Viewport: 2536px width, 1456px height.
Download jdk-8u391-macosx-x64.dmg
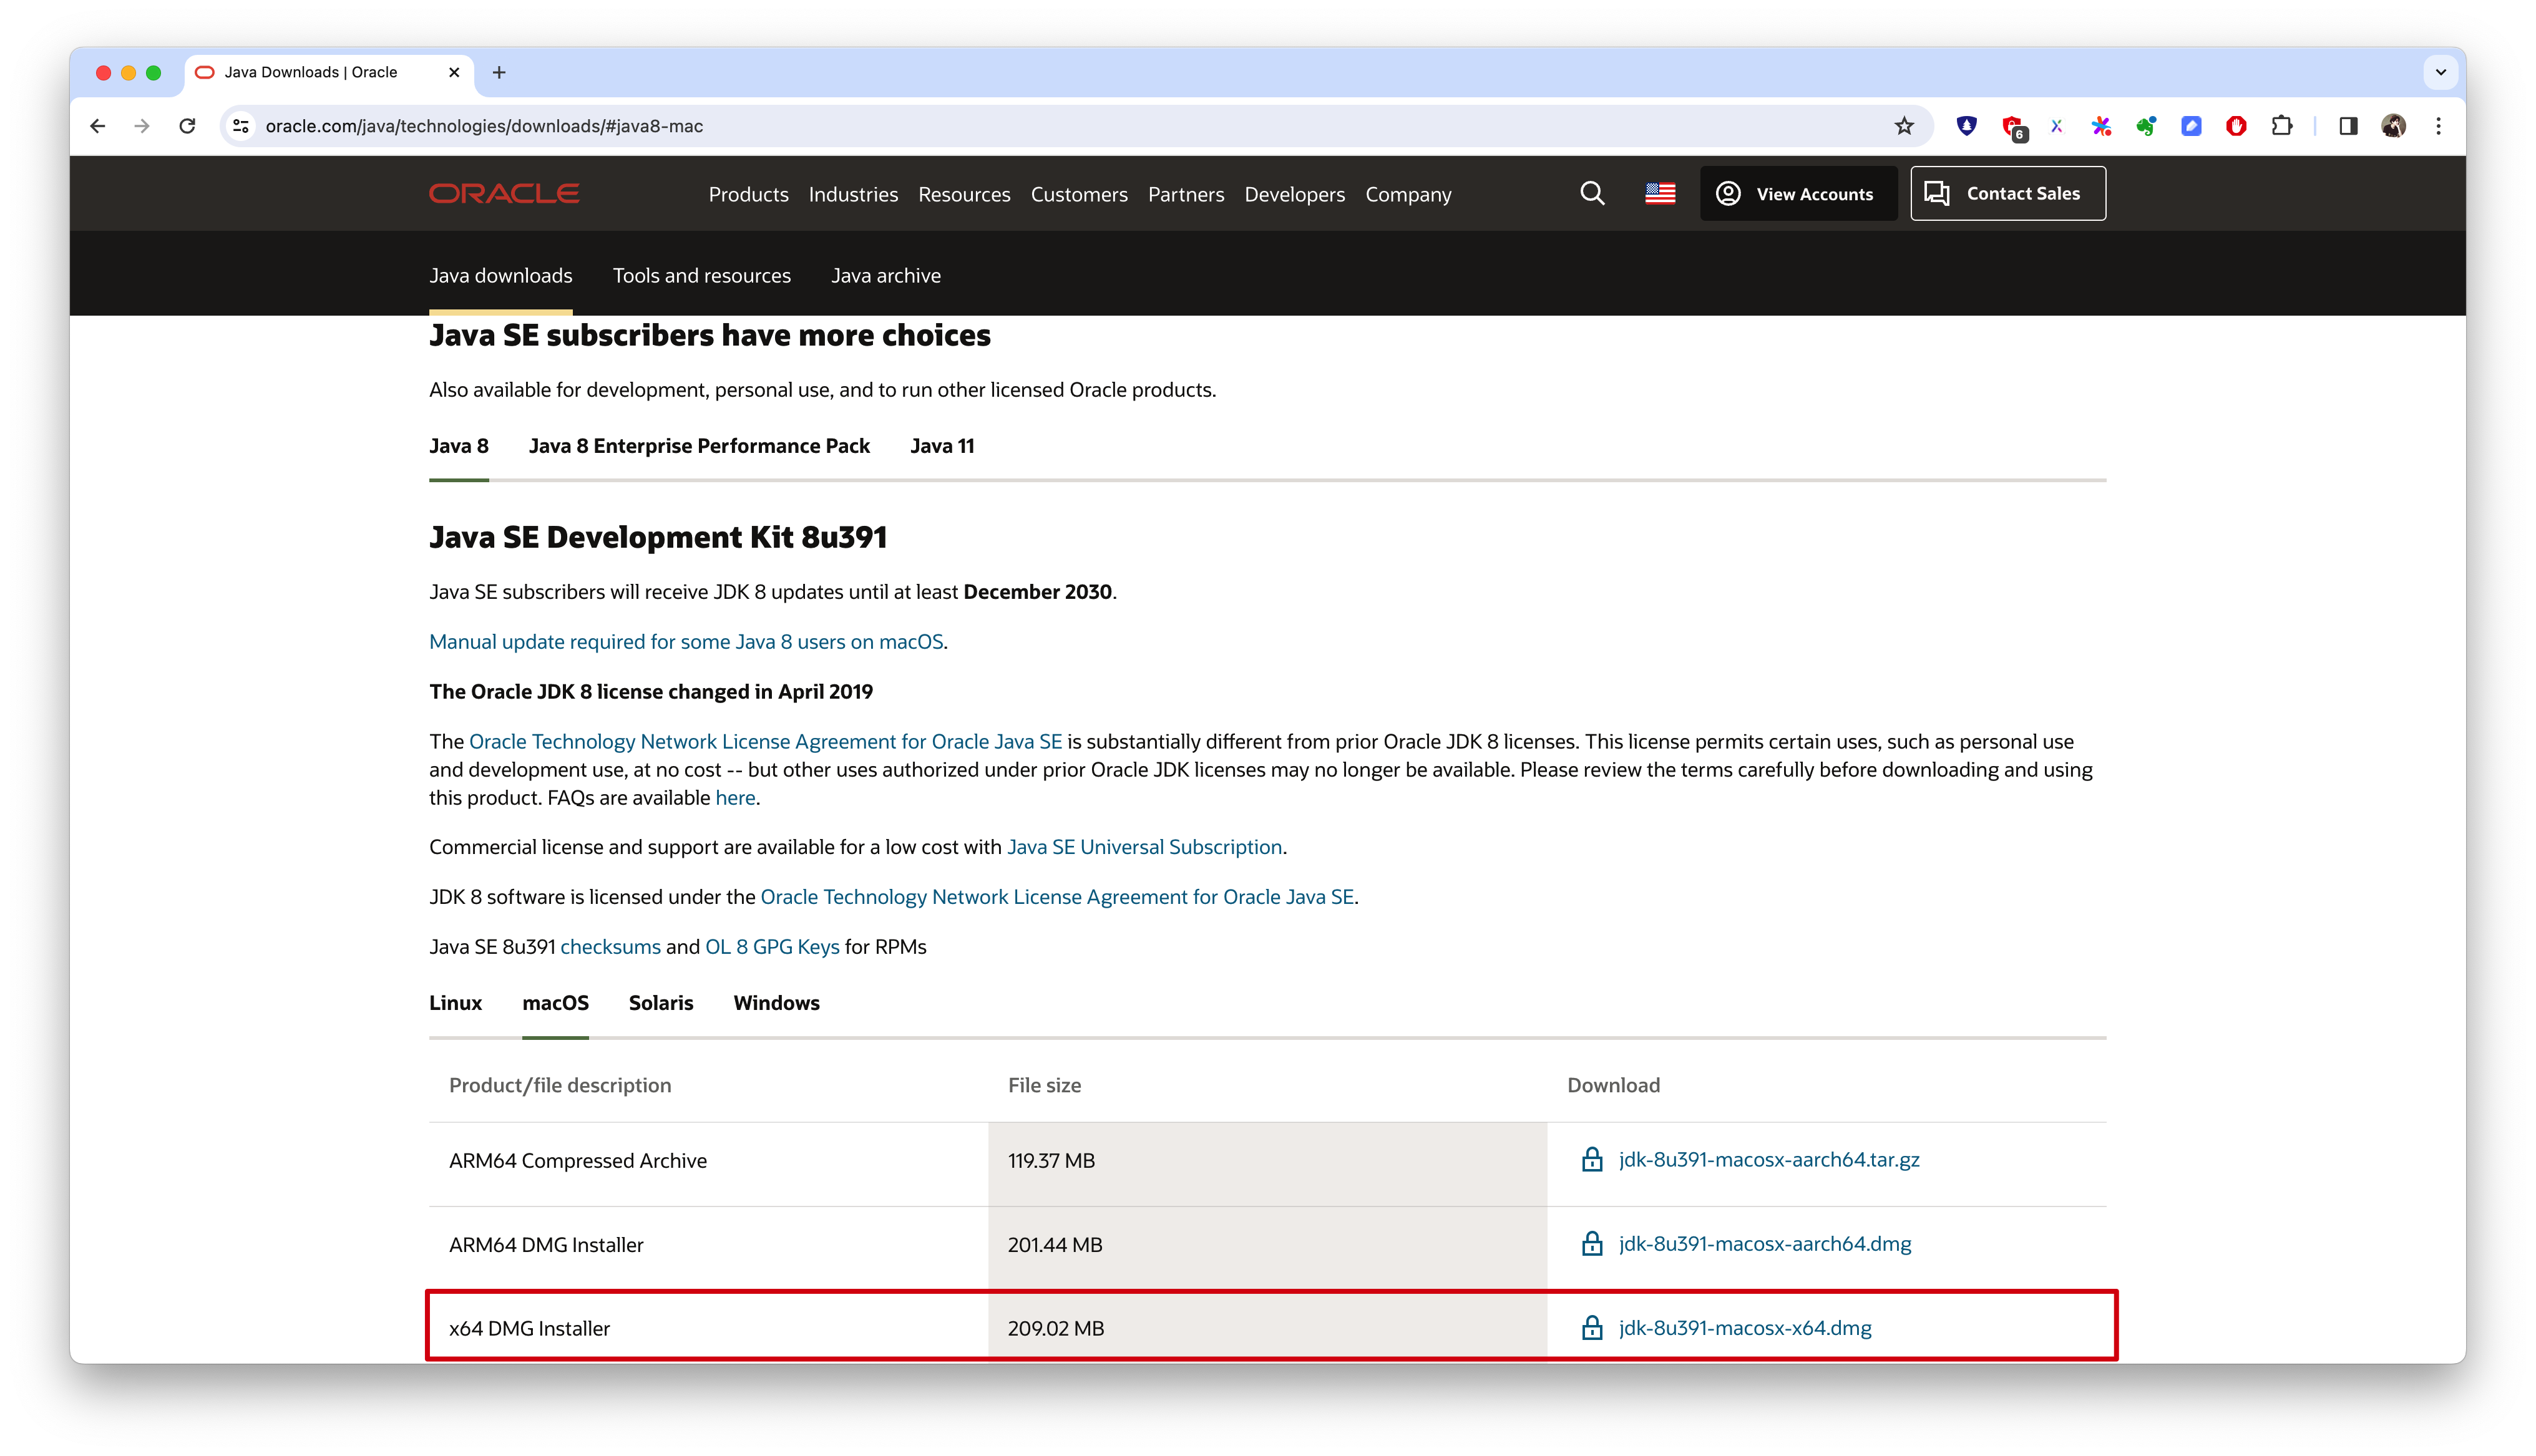[1744, 1328]
